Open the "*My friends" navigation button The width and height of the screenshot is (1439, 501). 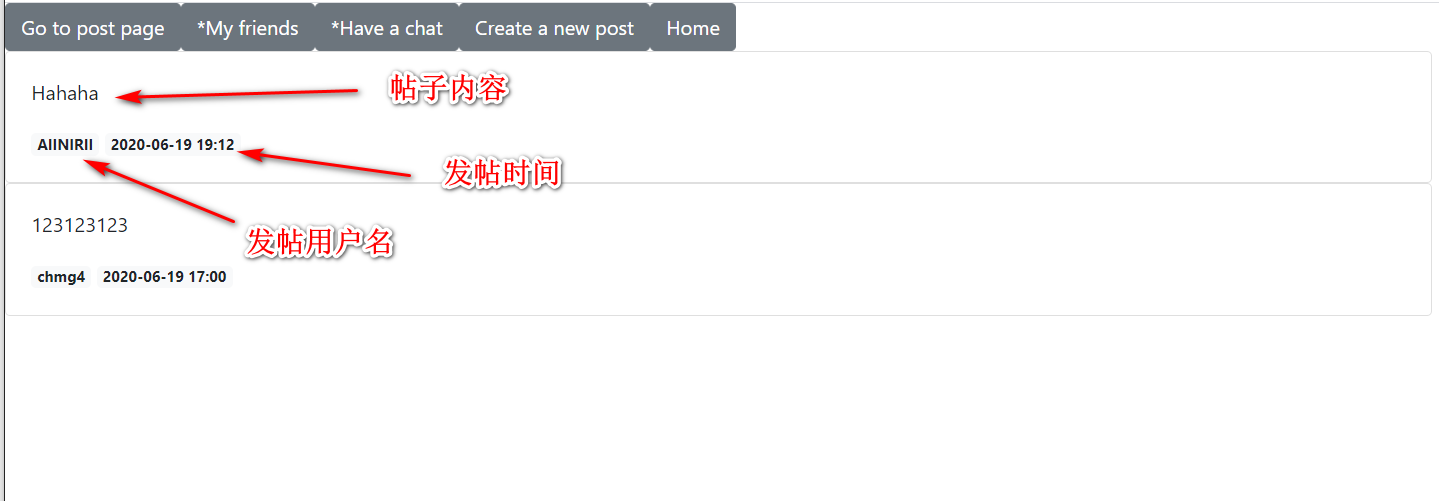click(248, 28)
